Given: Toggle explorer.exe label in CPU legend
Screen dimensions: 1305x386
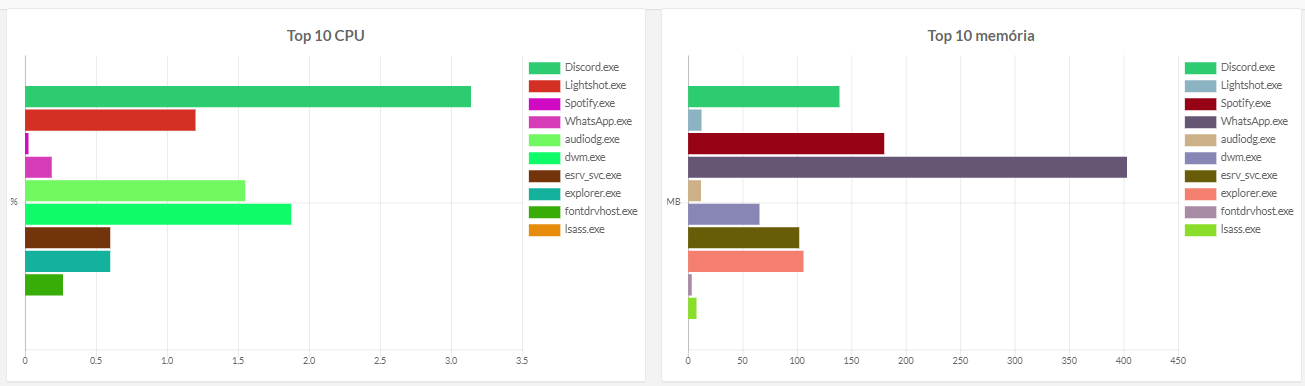Looking at the screenshot, I should pos(592,193).
